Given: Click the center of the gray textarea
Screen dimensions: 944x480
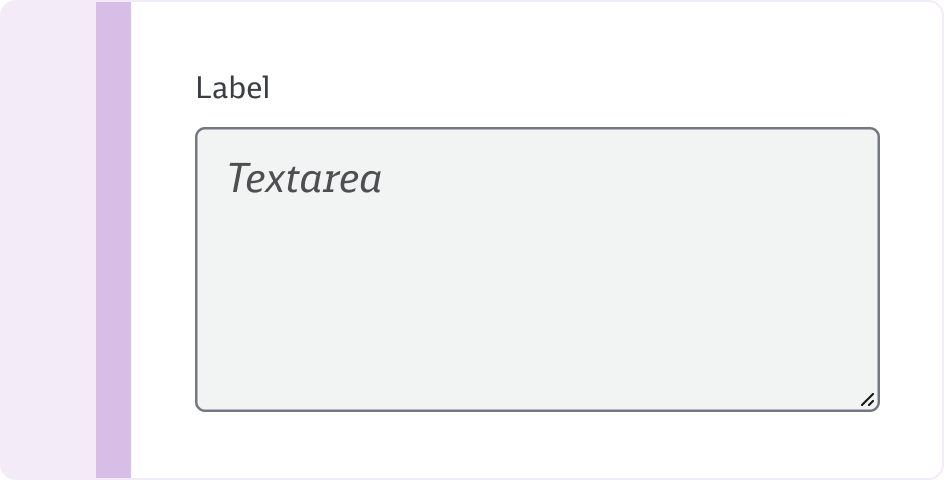Looking at the screenshot, I should click(537, 270).
